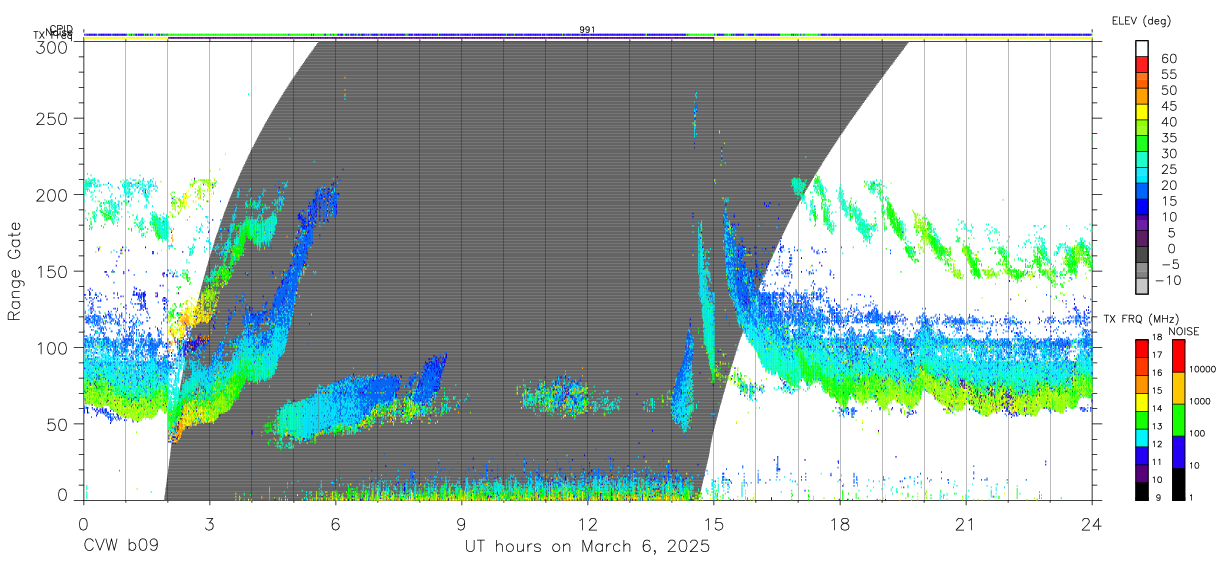
Task: Click the 30 label on ELEV colorbar
Action: click(1169, 153)
